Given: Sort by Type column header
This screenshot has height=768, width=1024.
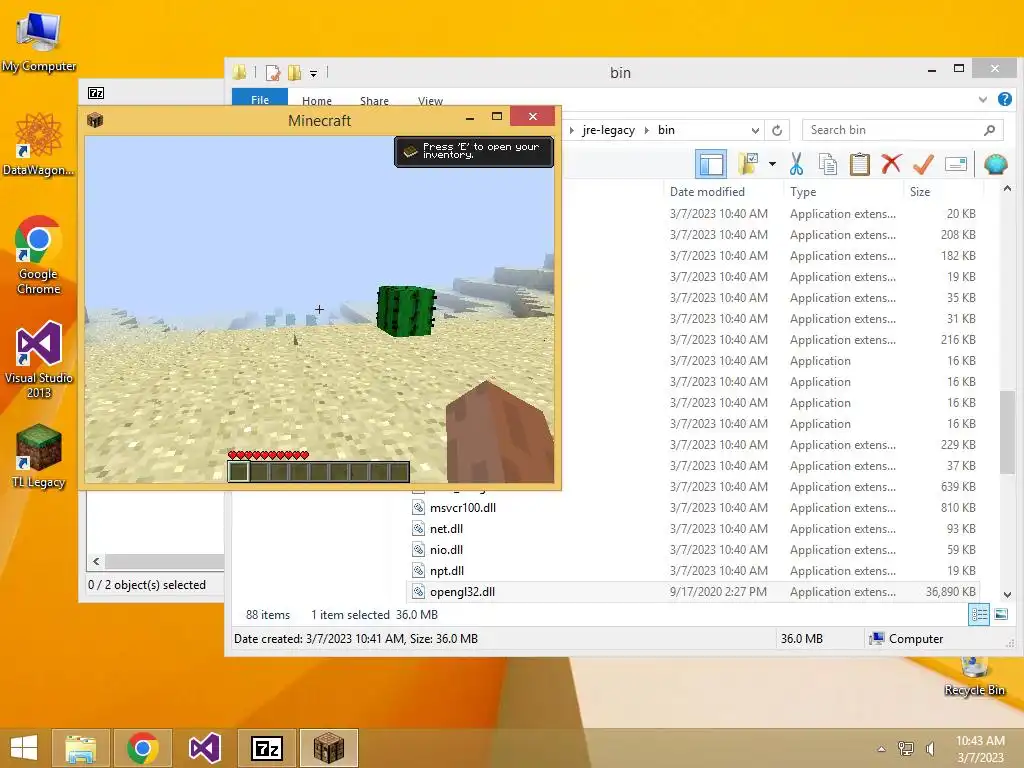Looking at the screenshot, I should pos(803,191).
